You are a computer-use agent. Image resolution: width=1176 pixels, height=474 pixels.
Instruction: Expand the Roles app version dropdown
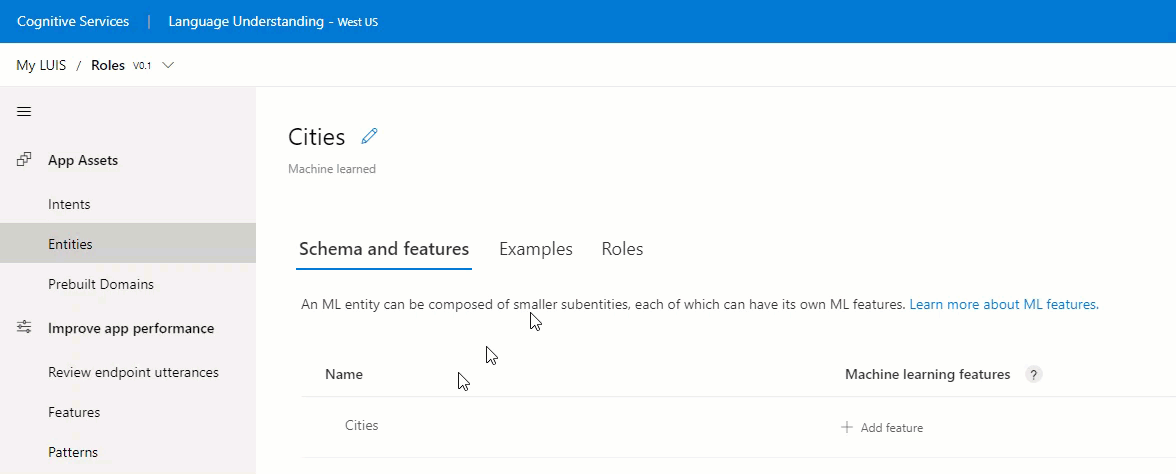pyautogui.click(x=167, y=65)
